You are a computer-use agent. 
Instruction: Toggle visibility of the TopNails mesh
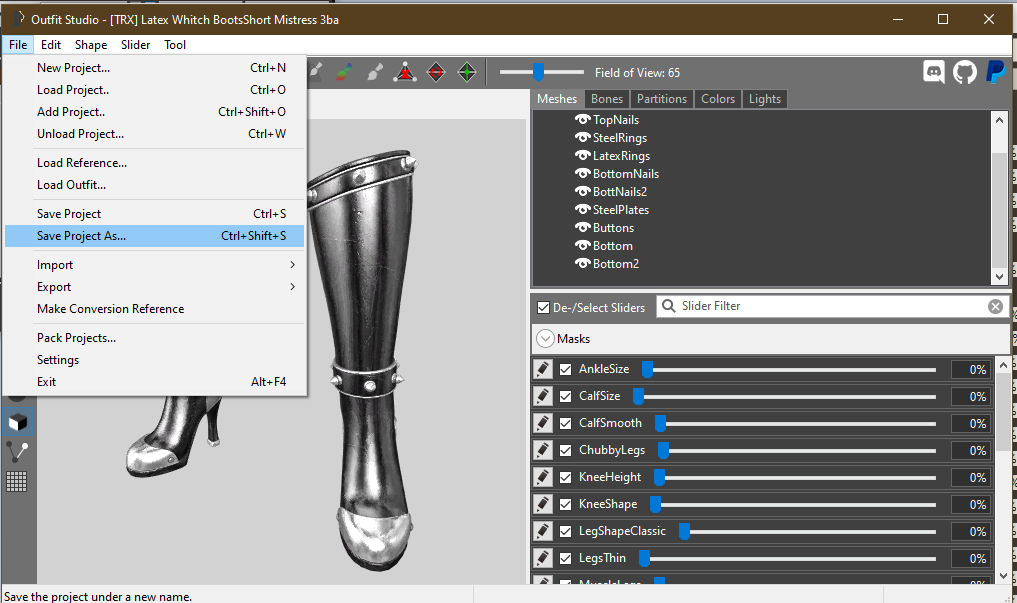[582, 119]
